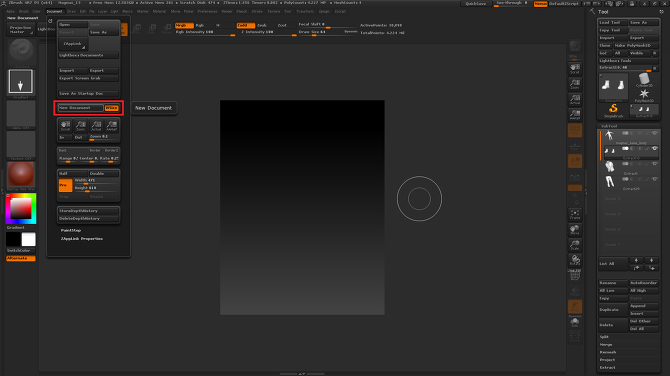Click Open in the Document panel
This screenshot has height=376, width=670.
click(x=73, y=25)
